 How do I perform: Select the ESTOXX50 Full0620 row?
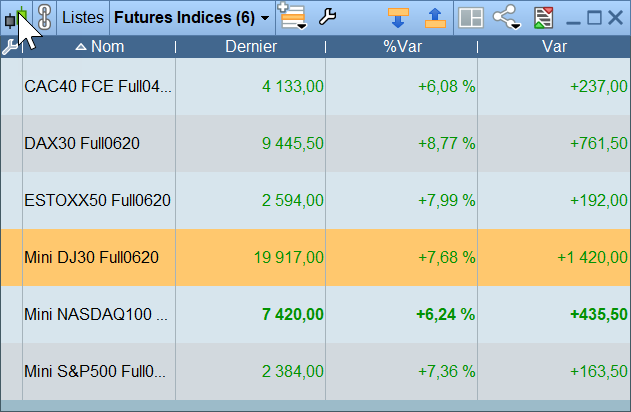pos(316,200)
